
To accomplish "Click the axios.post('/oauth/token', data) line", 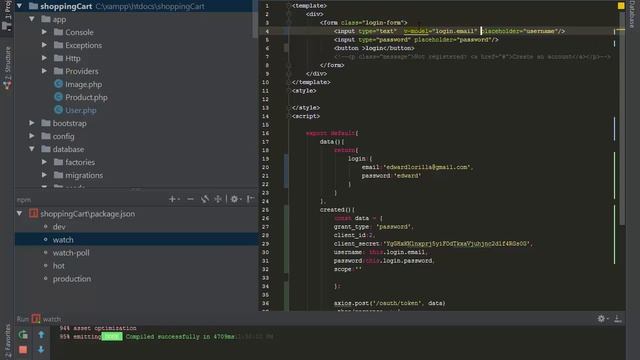I will tap(390, 303).
